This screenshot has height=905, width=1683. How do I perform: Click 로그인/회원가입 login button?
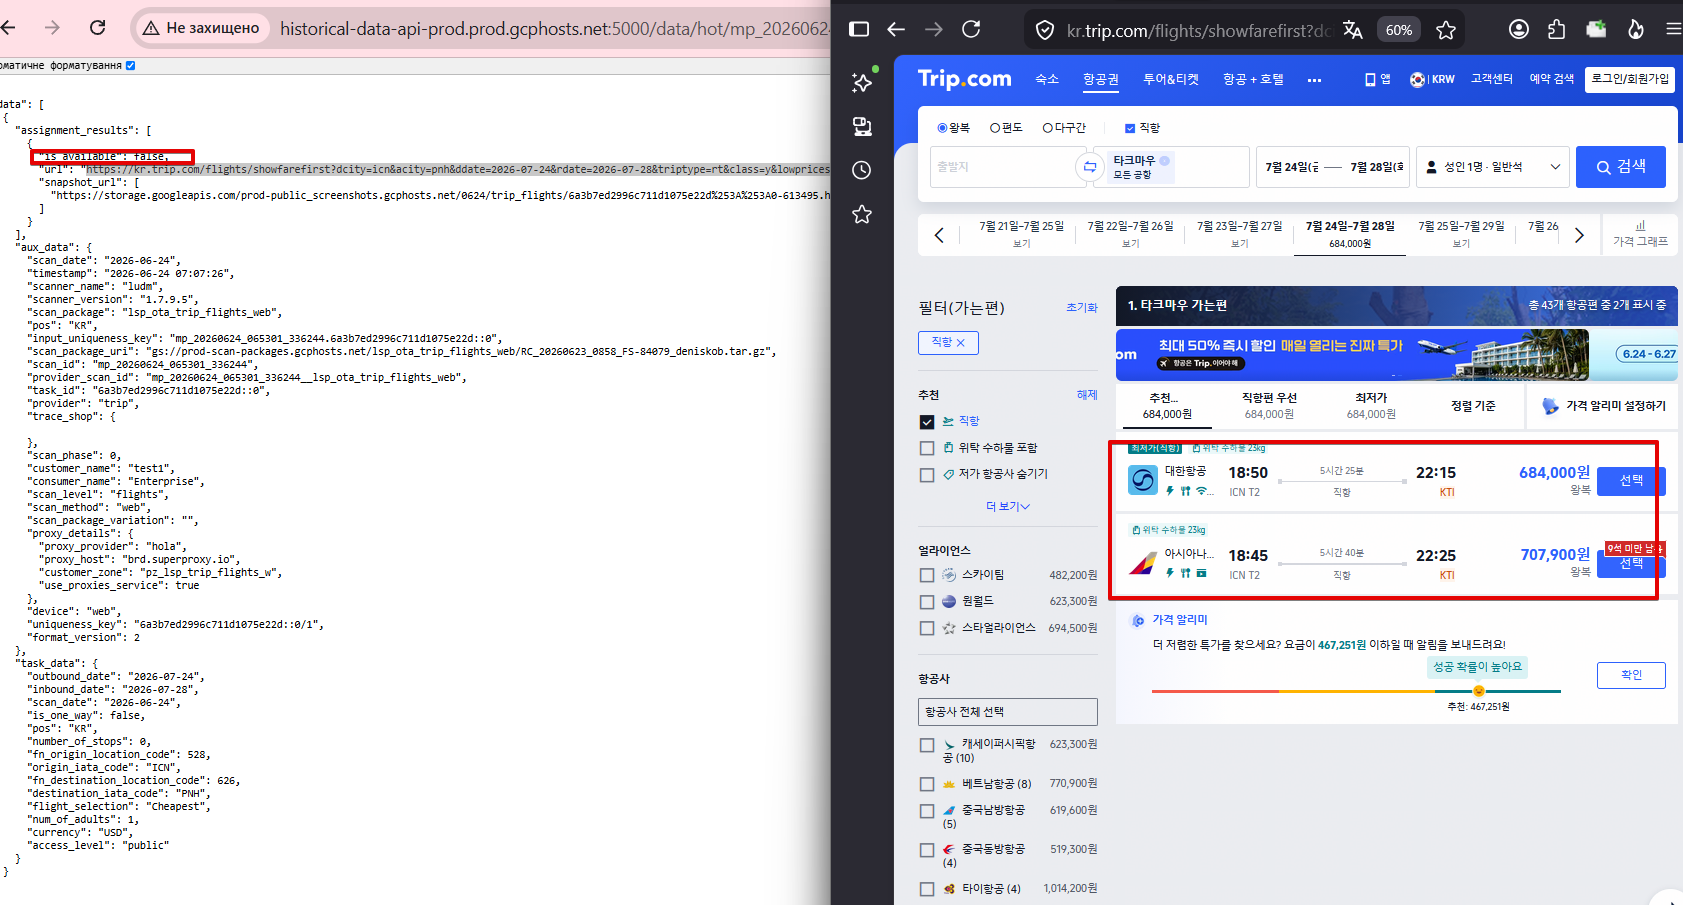click(x=1630, y=79)
